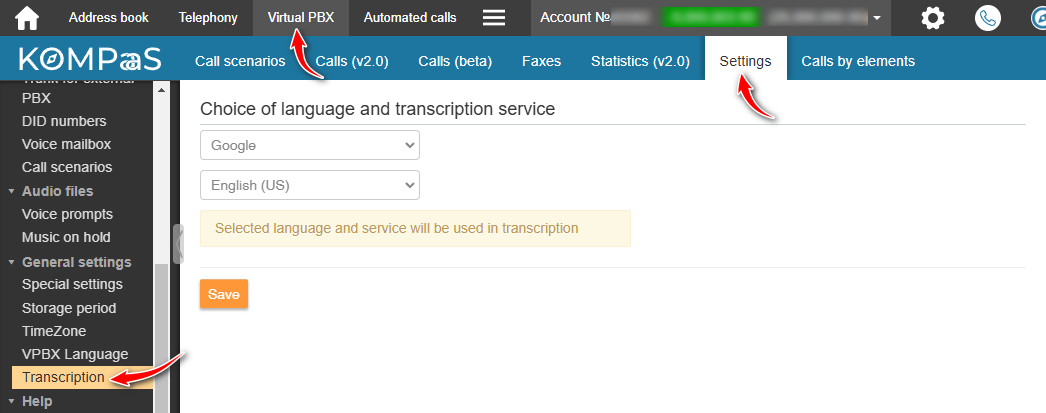Open the Home icon in top bar
This screenshot has height=413, width=1046.
coord(27,18)
